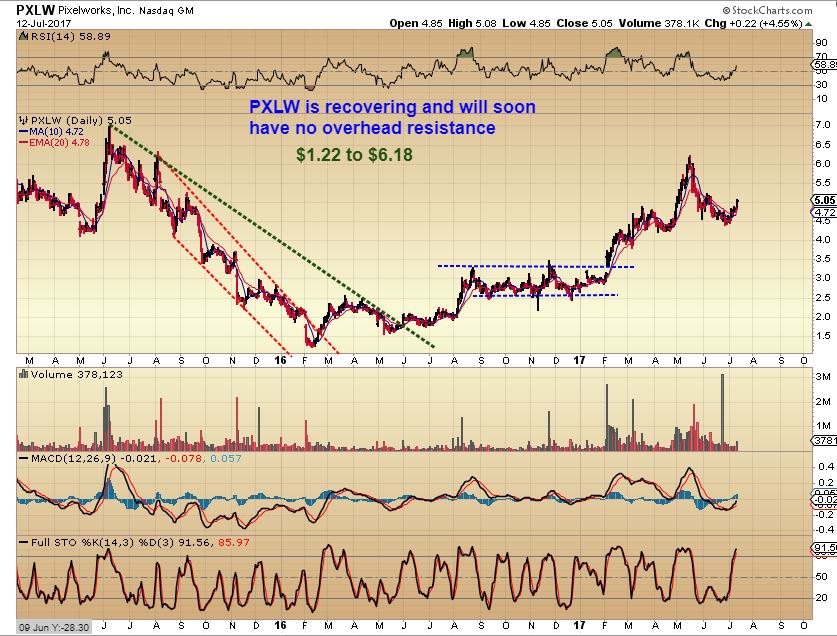Click the Nasdaq GM exchange label
Viewport: 837px width, 636px height.
(x=167, y=11)
